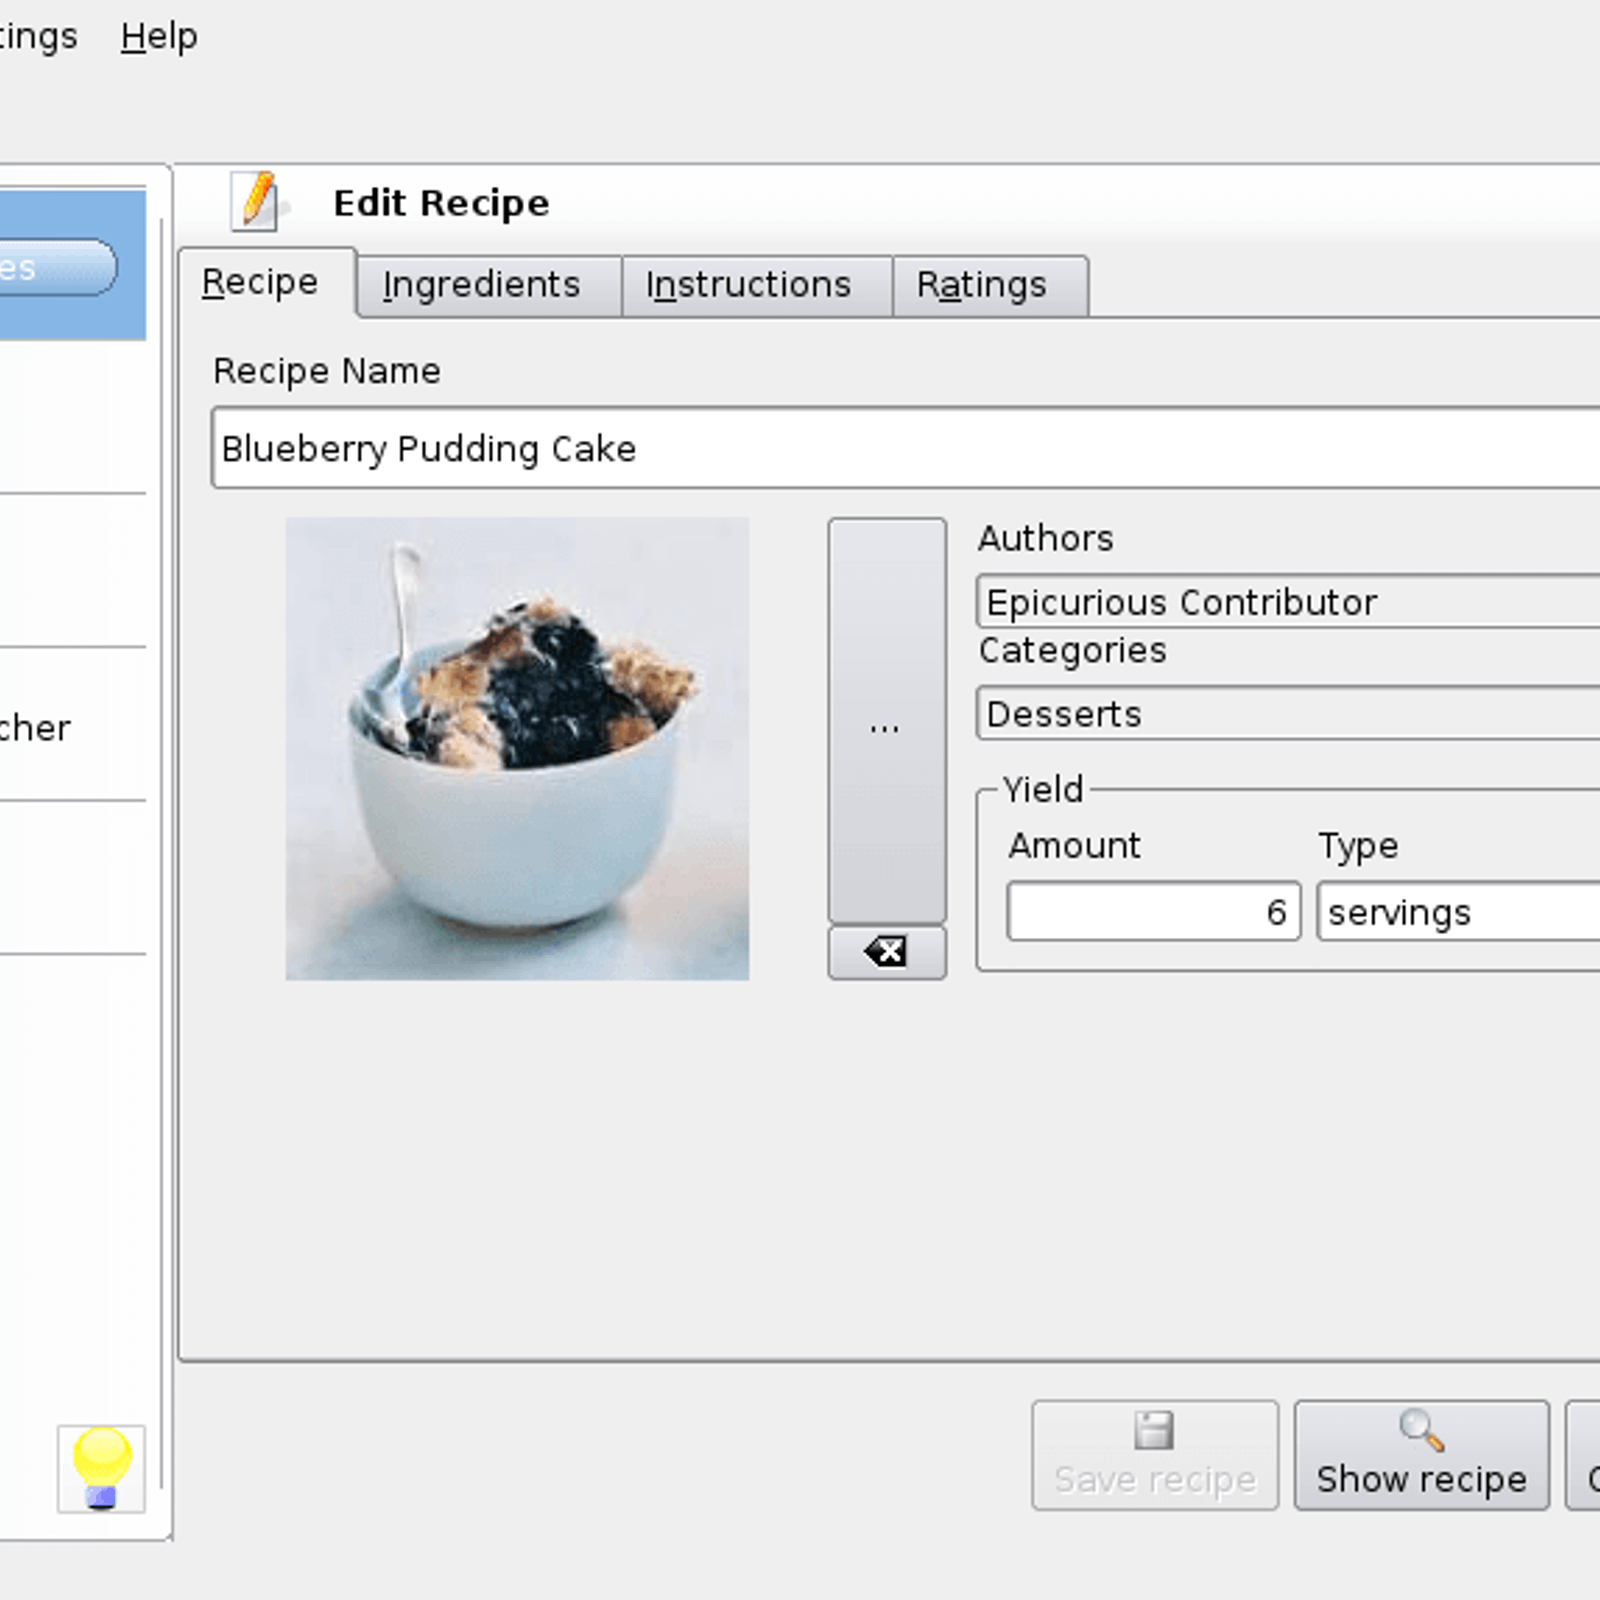
Task: Click the Type label in Yield
Action: click(x=1358, y=847)
